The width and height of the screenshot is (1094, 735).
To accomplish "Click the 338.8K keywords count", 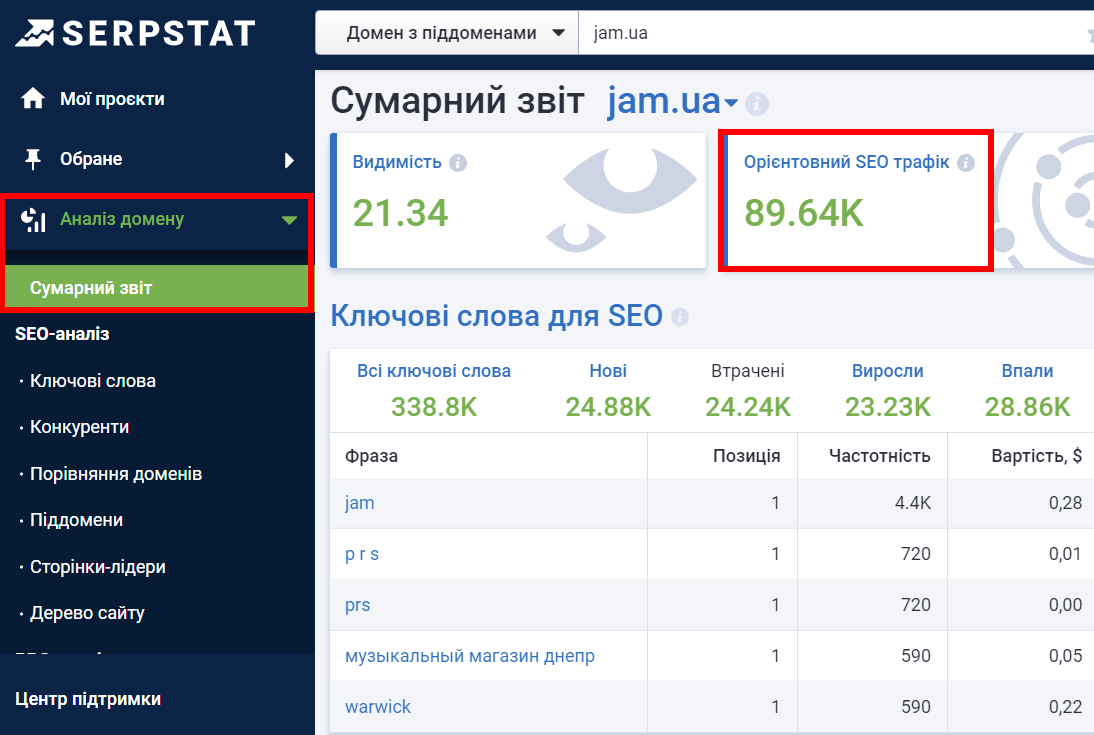I will (434, 407).
